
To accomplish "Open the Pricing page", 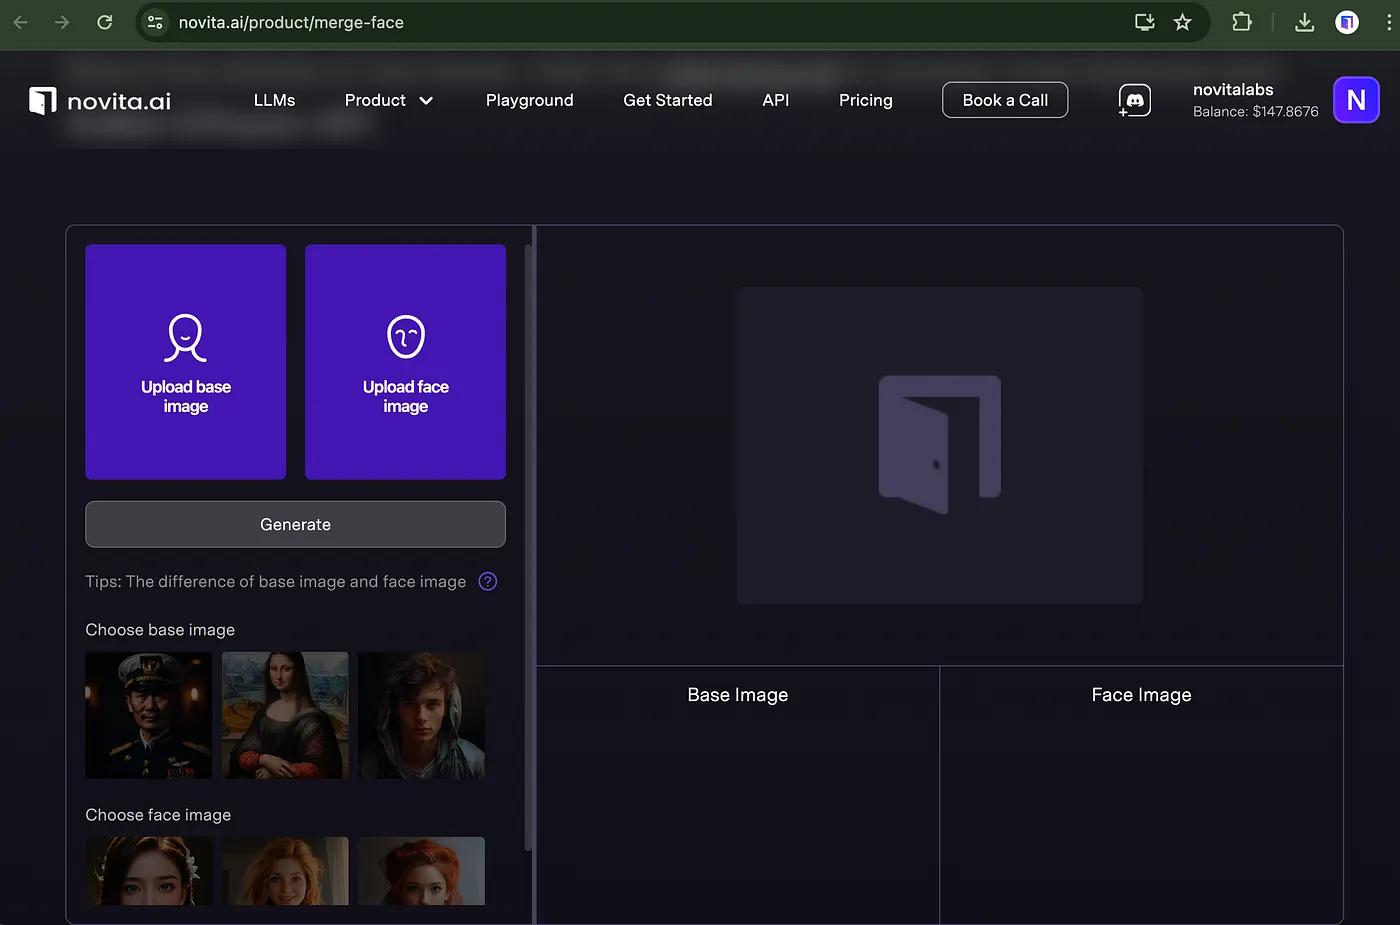I will pyautogui.click(x=865, y=100).
